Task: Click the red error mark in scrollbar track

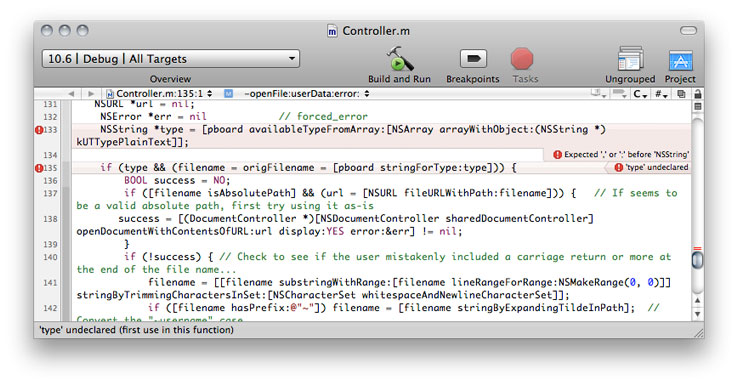Action: (698, 248)
